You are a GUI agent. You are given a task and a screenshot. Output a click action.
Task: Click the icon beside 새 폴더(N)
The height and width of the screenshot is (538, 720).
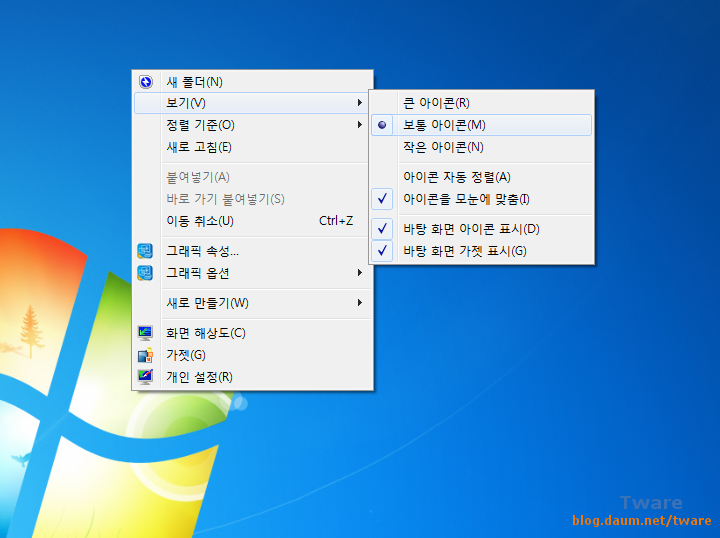pos(146,82)
